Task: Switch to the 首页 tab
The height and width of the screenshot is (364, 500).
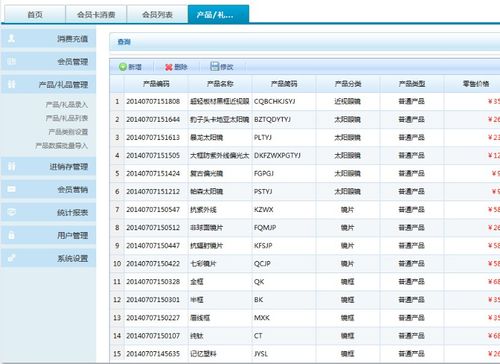Action: [x=35, y=15]
